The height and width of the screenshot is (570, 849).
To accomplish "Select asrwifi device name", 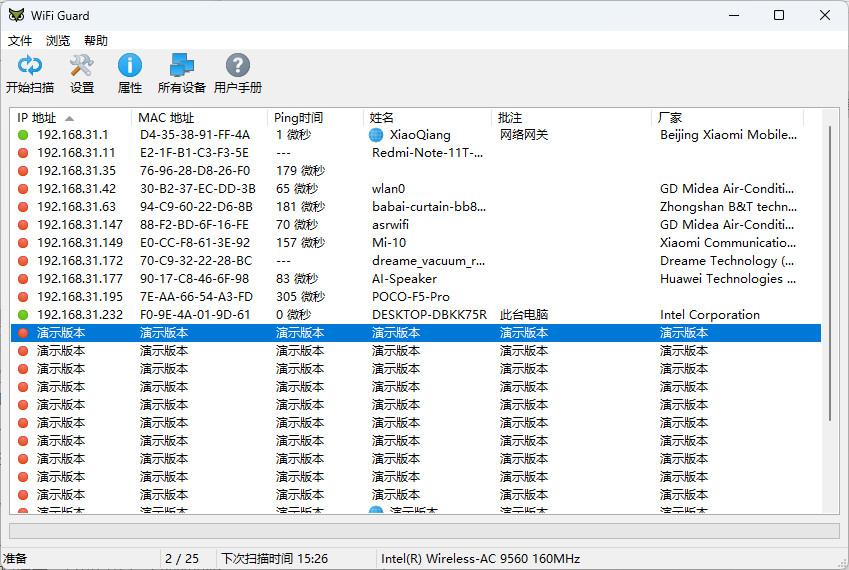I will pos(390,225).
